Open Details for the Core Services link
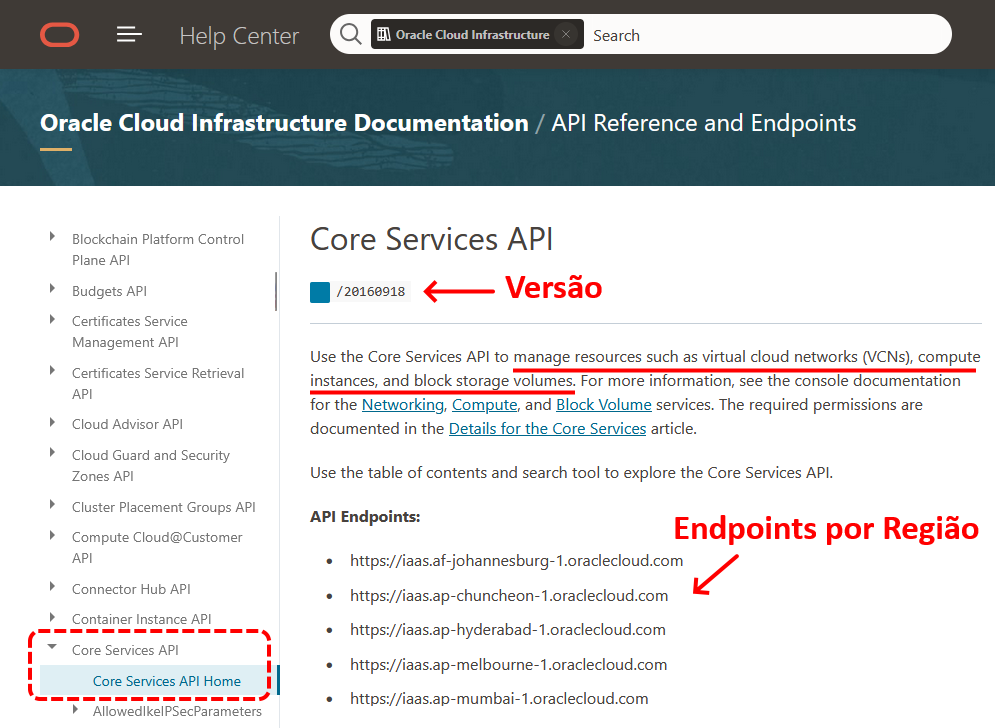The height and width of the screenshot is (728, 995). click(x=547, y=429)
